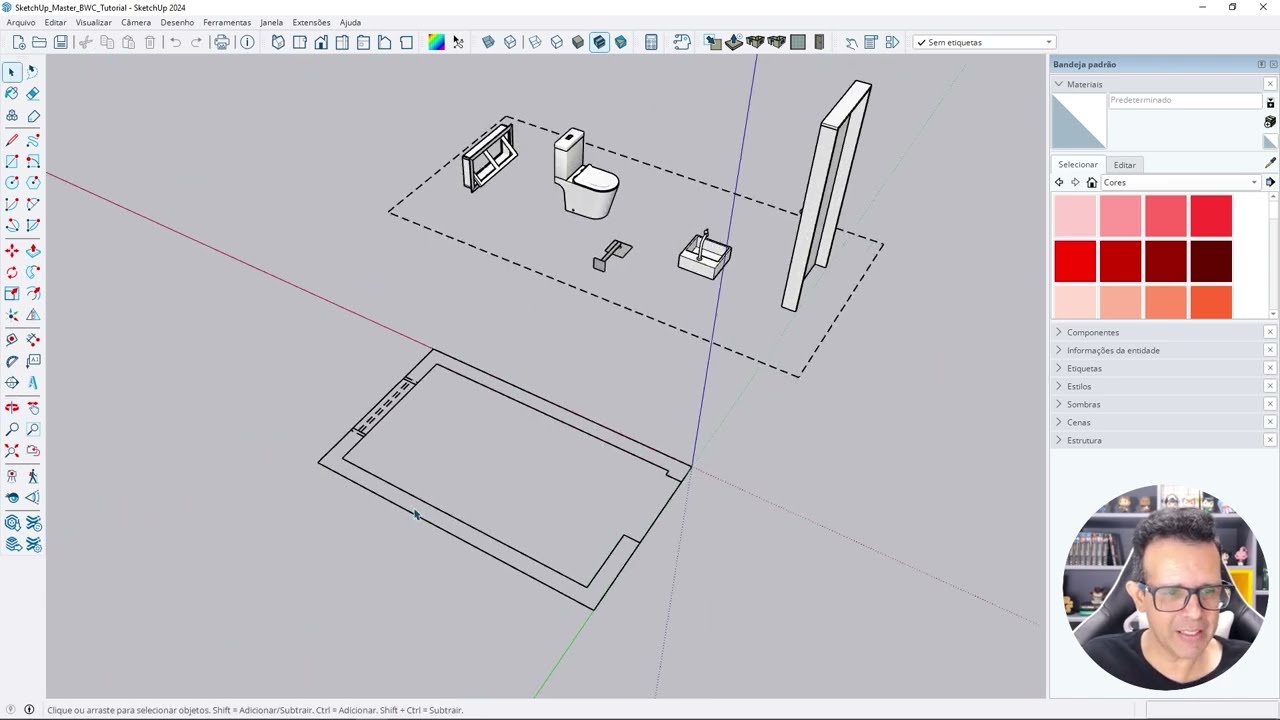Toggle Shaded with Textures style
This screenshot has width=1280, height=720.
[x=599, y=42]
